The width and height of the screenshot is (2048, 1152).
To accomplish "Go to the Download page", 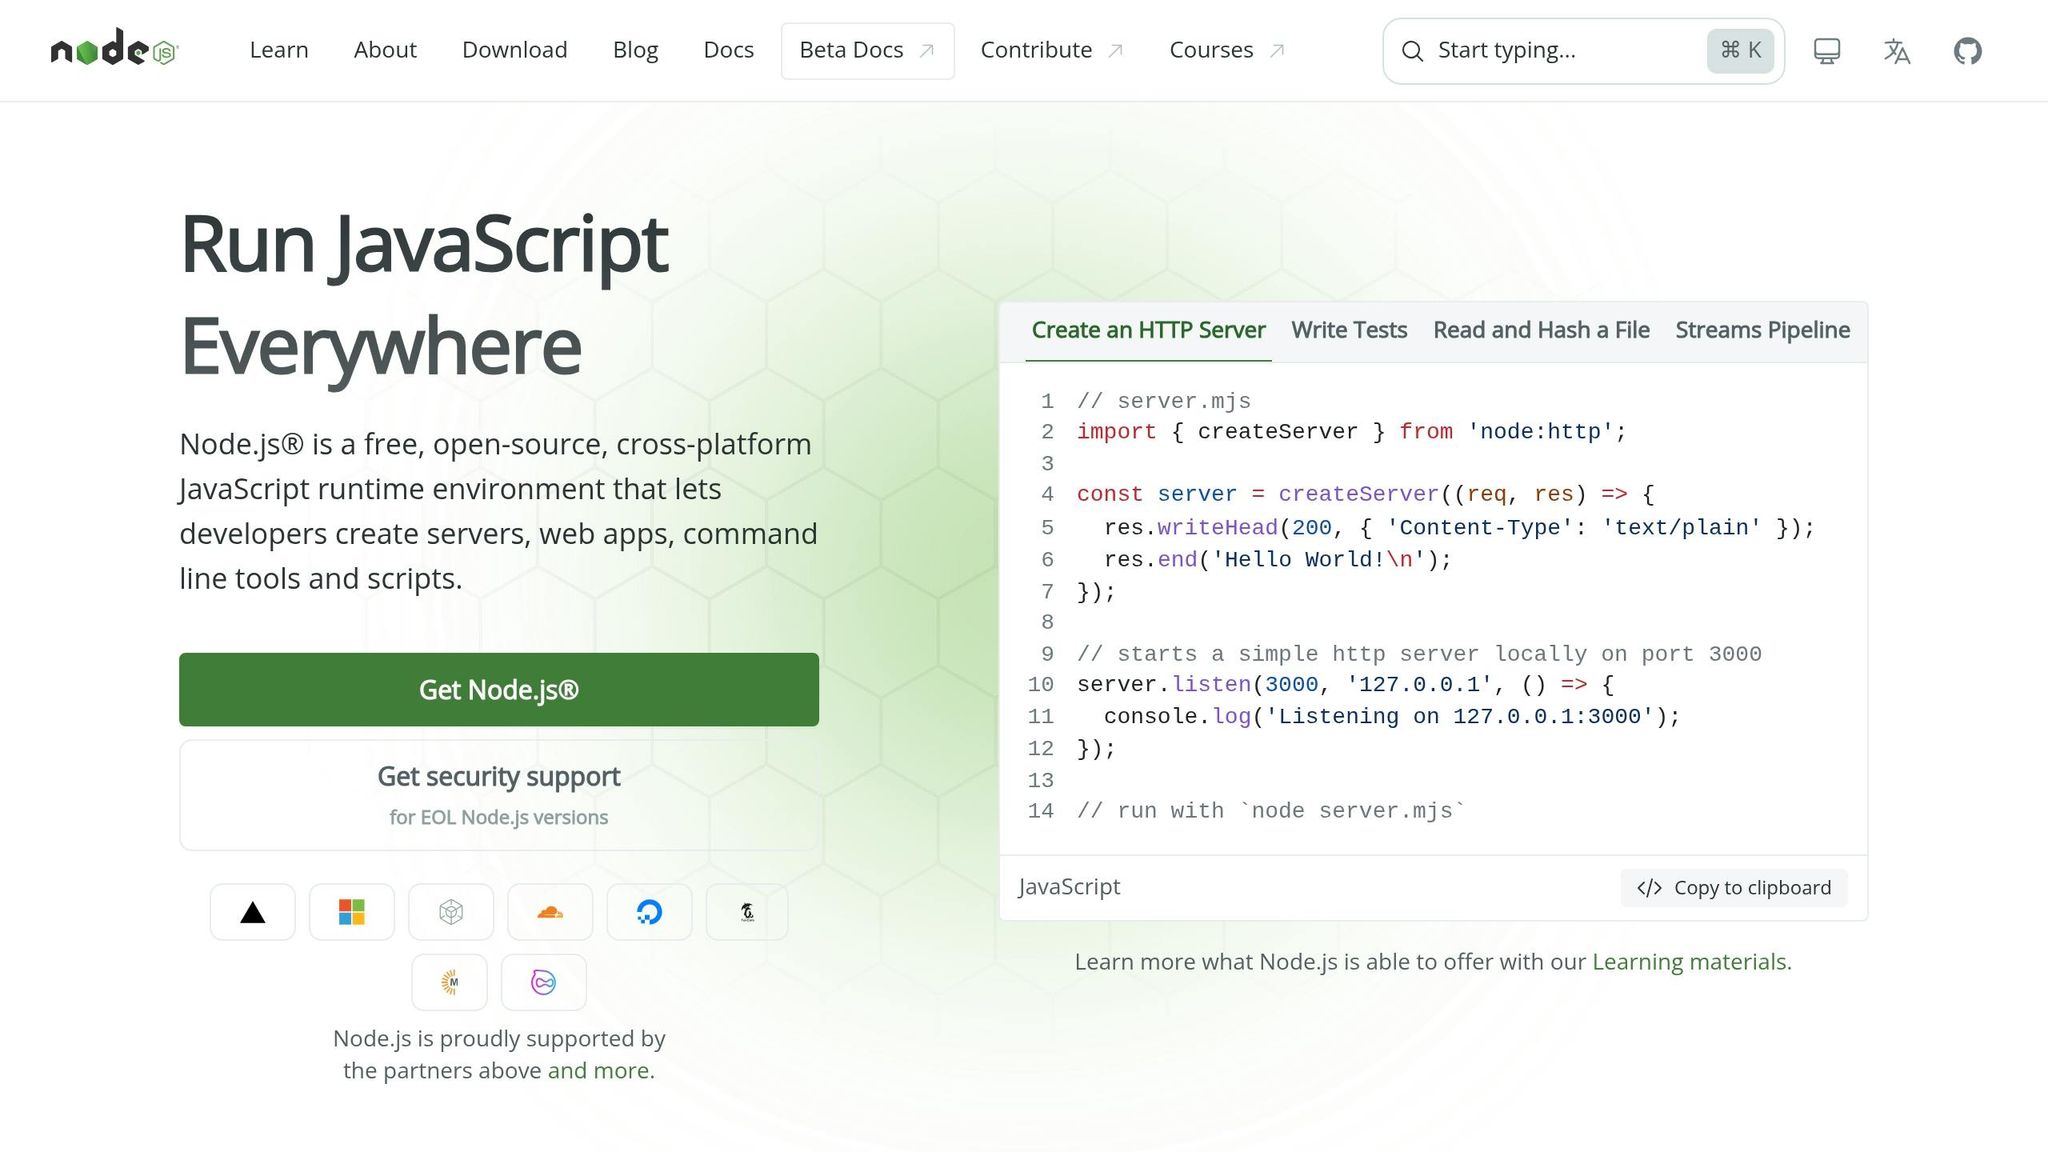I will coord(515,50).
